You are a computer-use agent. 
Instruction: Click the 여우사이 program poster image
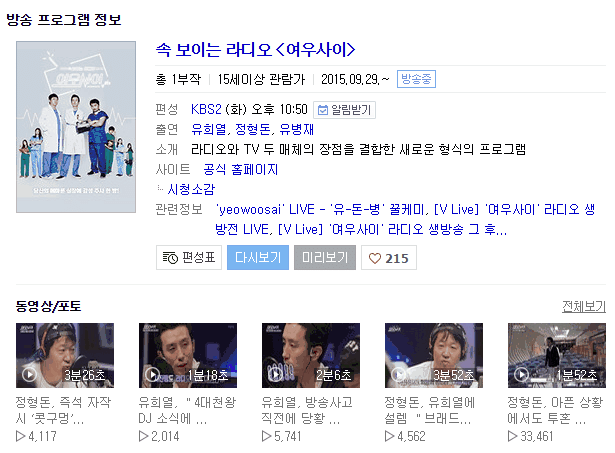[76, 127]
